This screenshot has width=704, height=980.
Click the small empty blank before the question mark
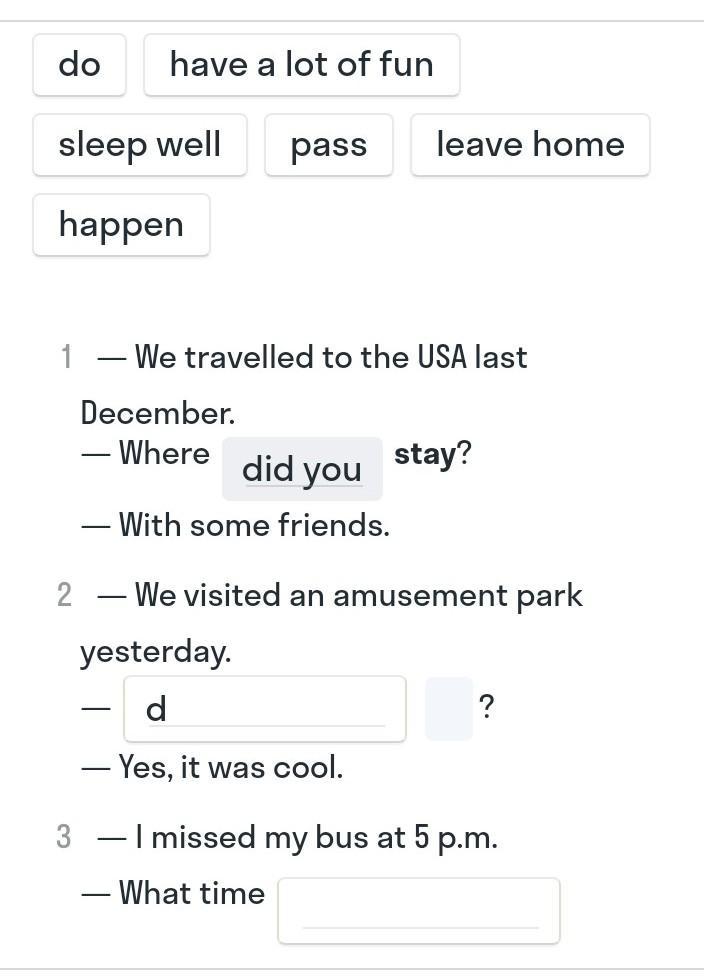[x=448, y=709]
